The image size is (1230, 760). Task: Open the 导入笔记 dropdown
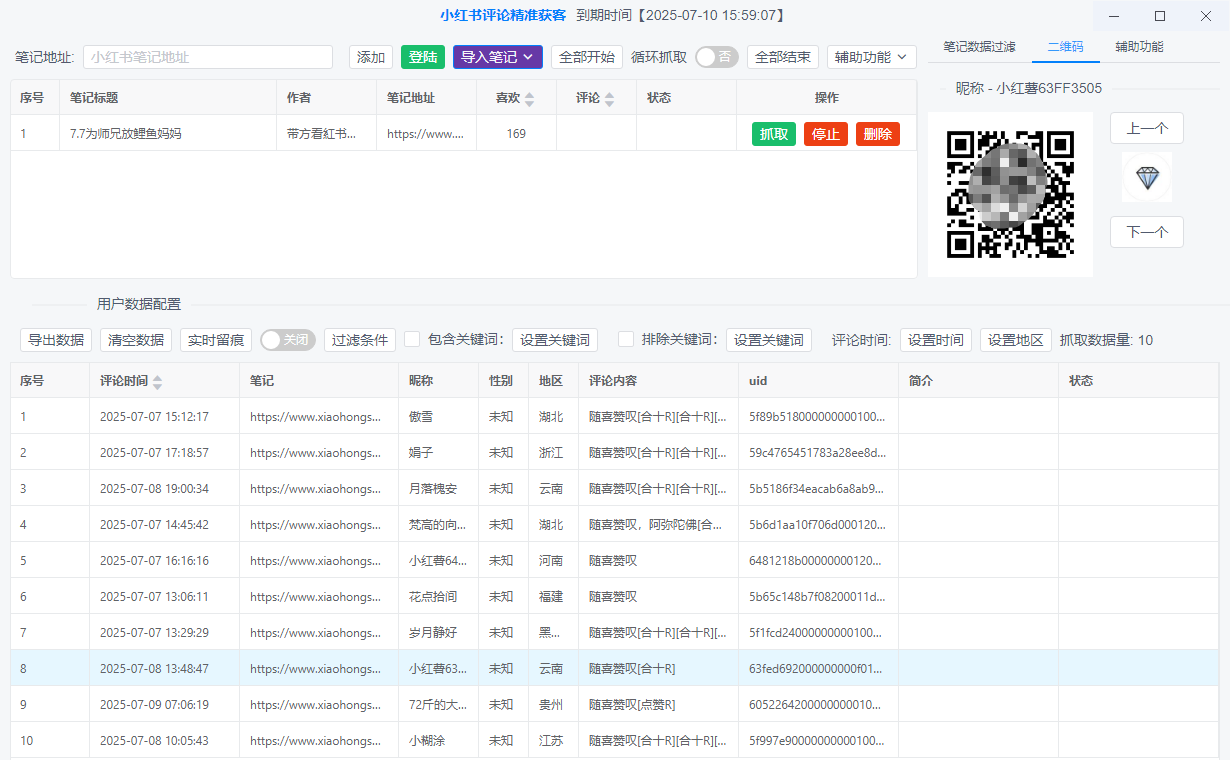pyautogui.click(x=498, y=57)
